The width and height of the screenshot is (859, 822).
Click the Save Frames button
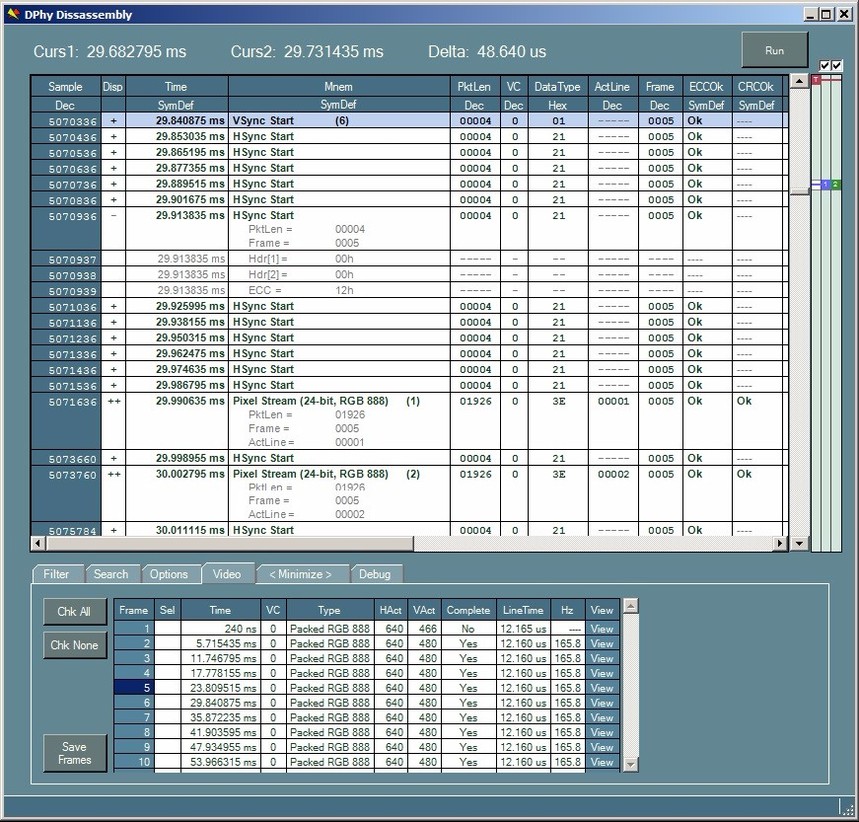click(x=75, y=753)
